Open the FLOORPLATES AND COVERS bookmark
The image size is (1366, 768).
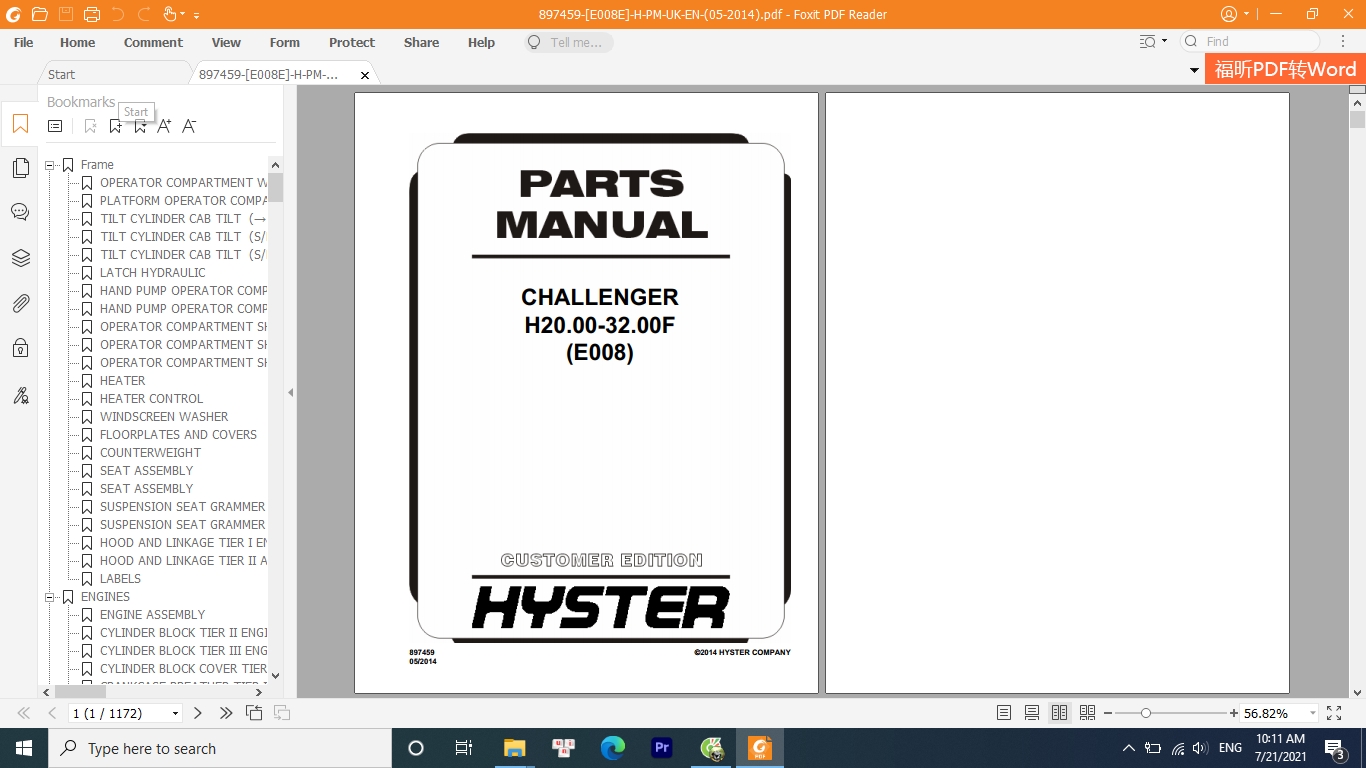178,435
